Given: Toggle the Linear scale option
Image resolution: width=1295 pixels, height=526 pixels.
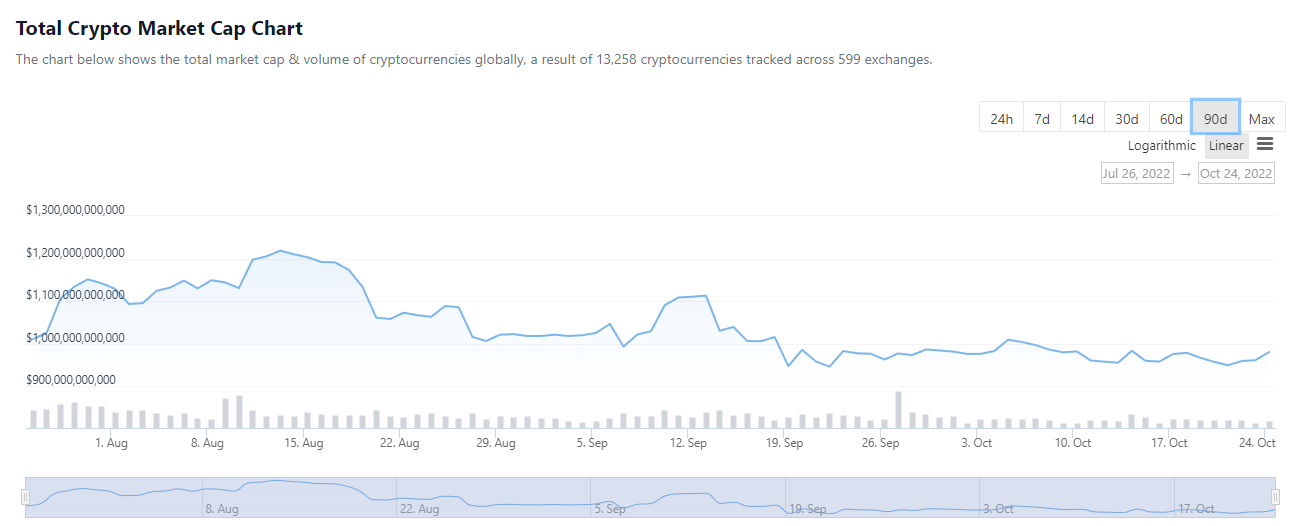Looking at the screenshot, I should 1226,146.
